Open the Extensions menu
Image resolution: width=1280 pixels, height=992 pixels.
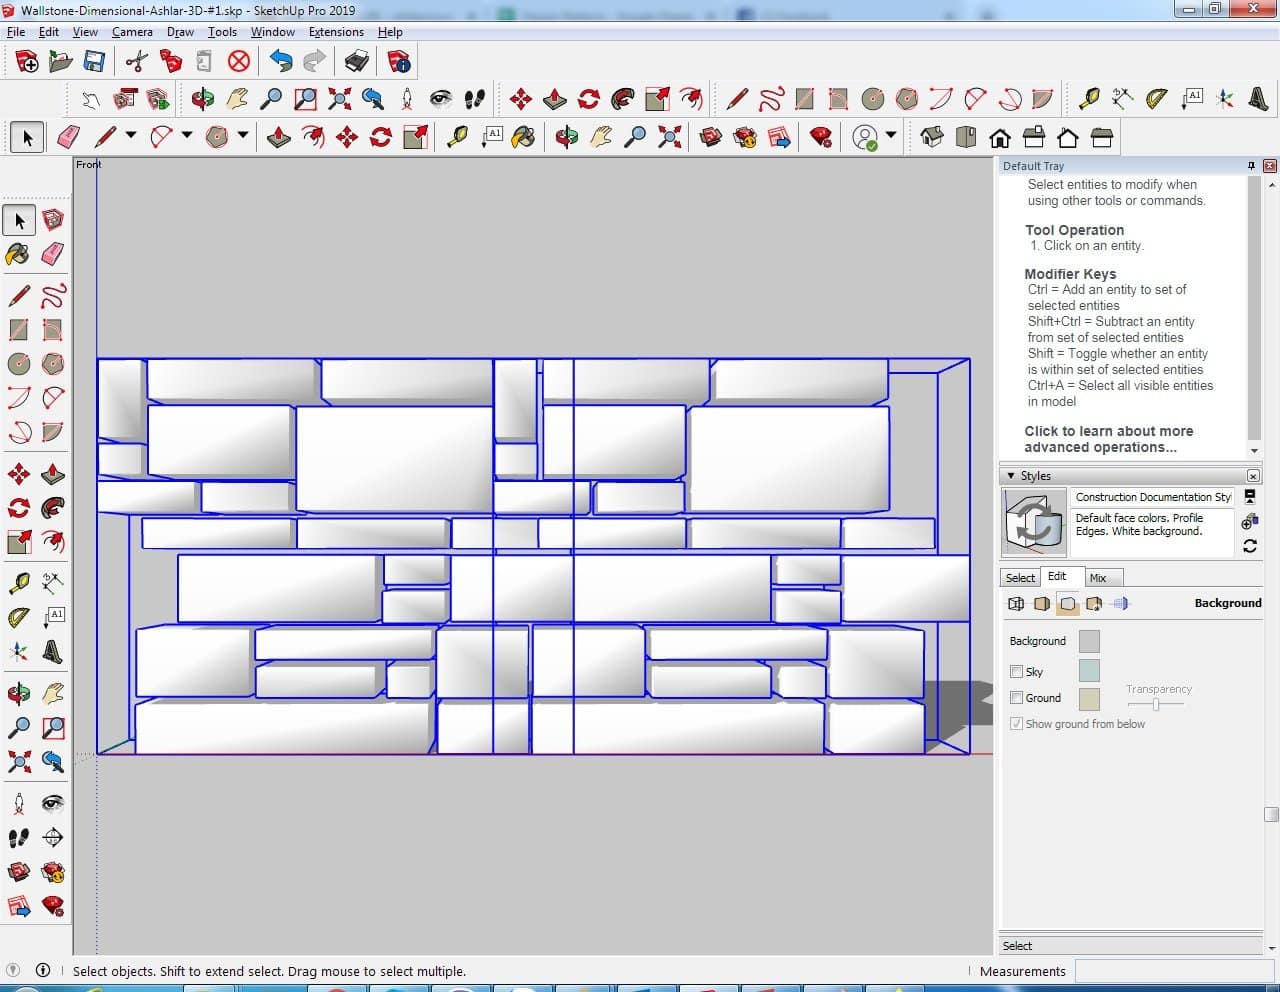[336, 32]
